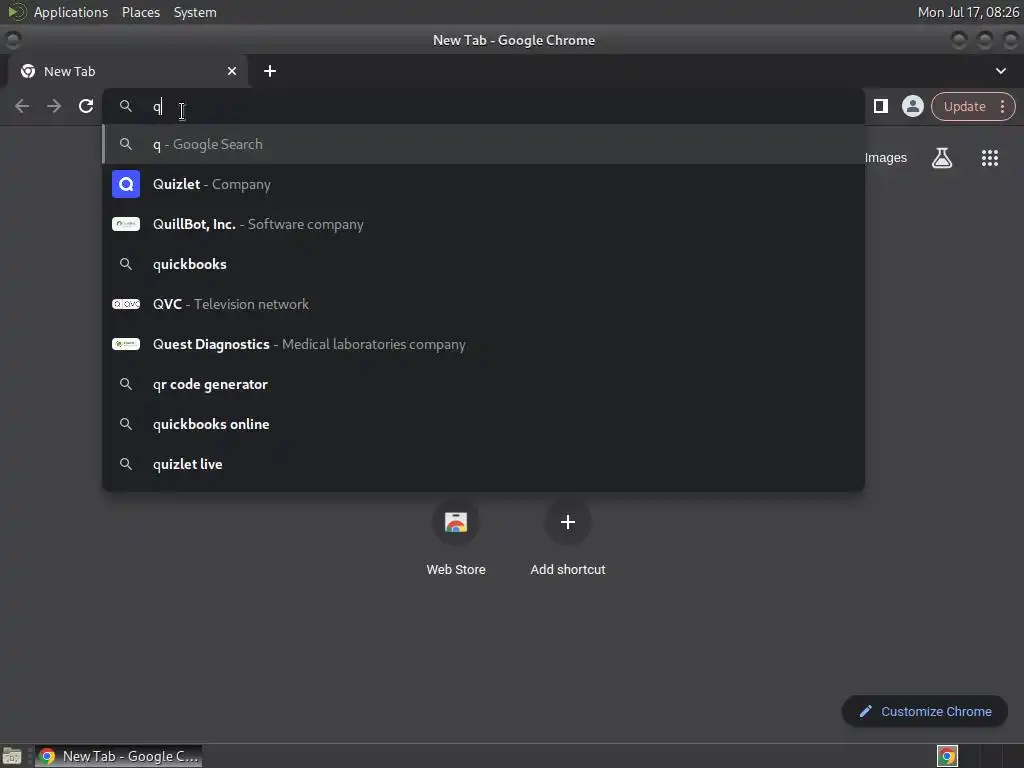Open the Chrome three-dot menu
1024x768 pixels.
(x=1002, y=106)
